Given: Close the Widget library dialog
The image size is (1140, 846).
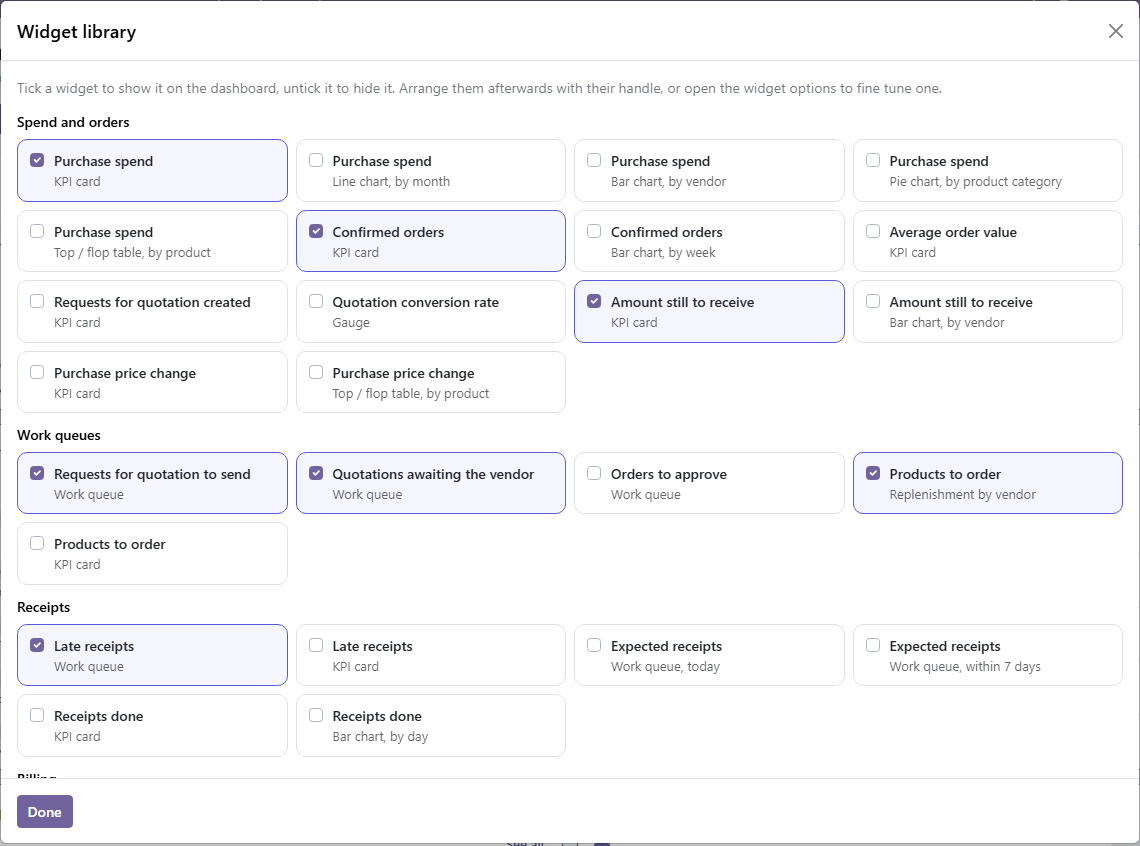Looking at the screenshot, I should [1115, 31].
